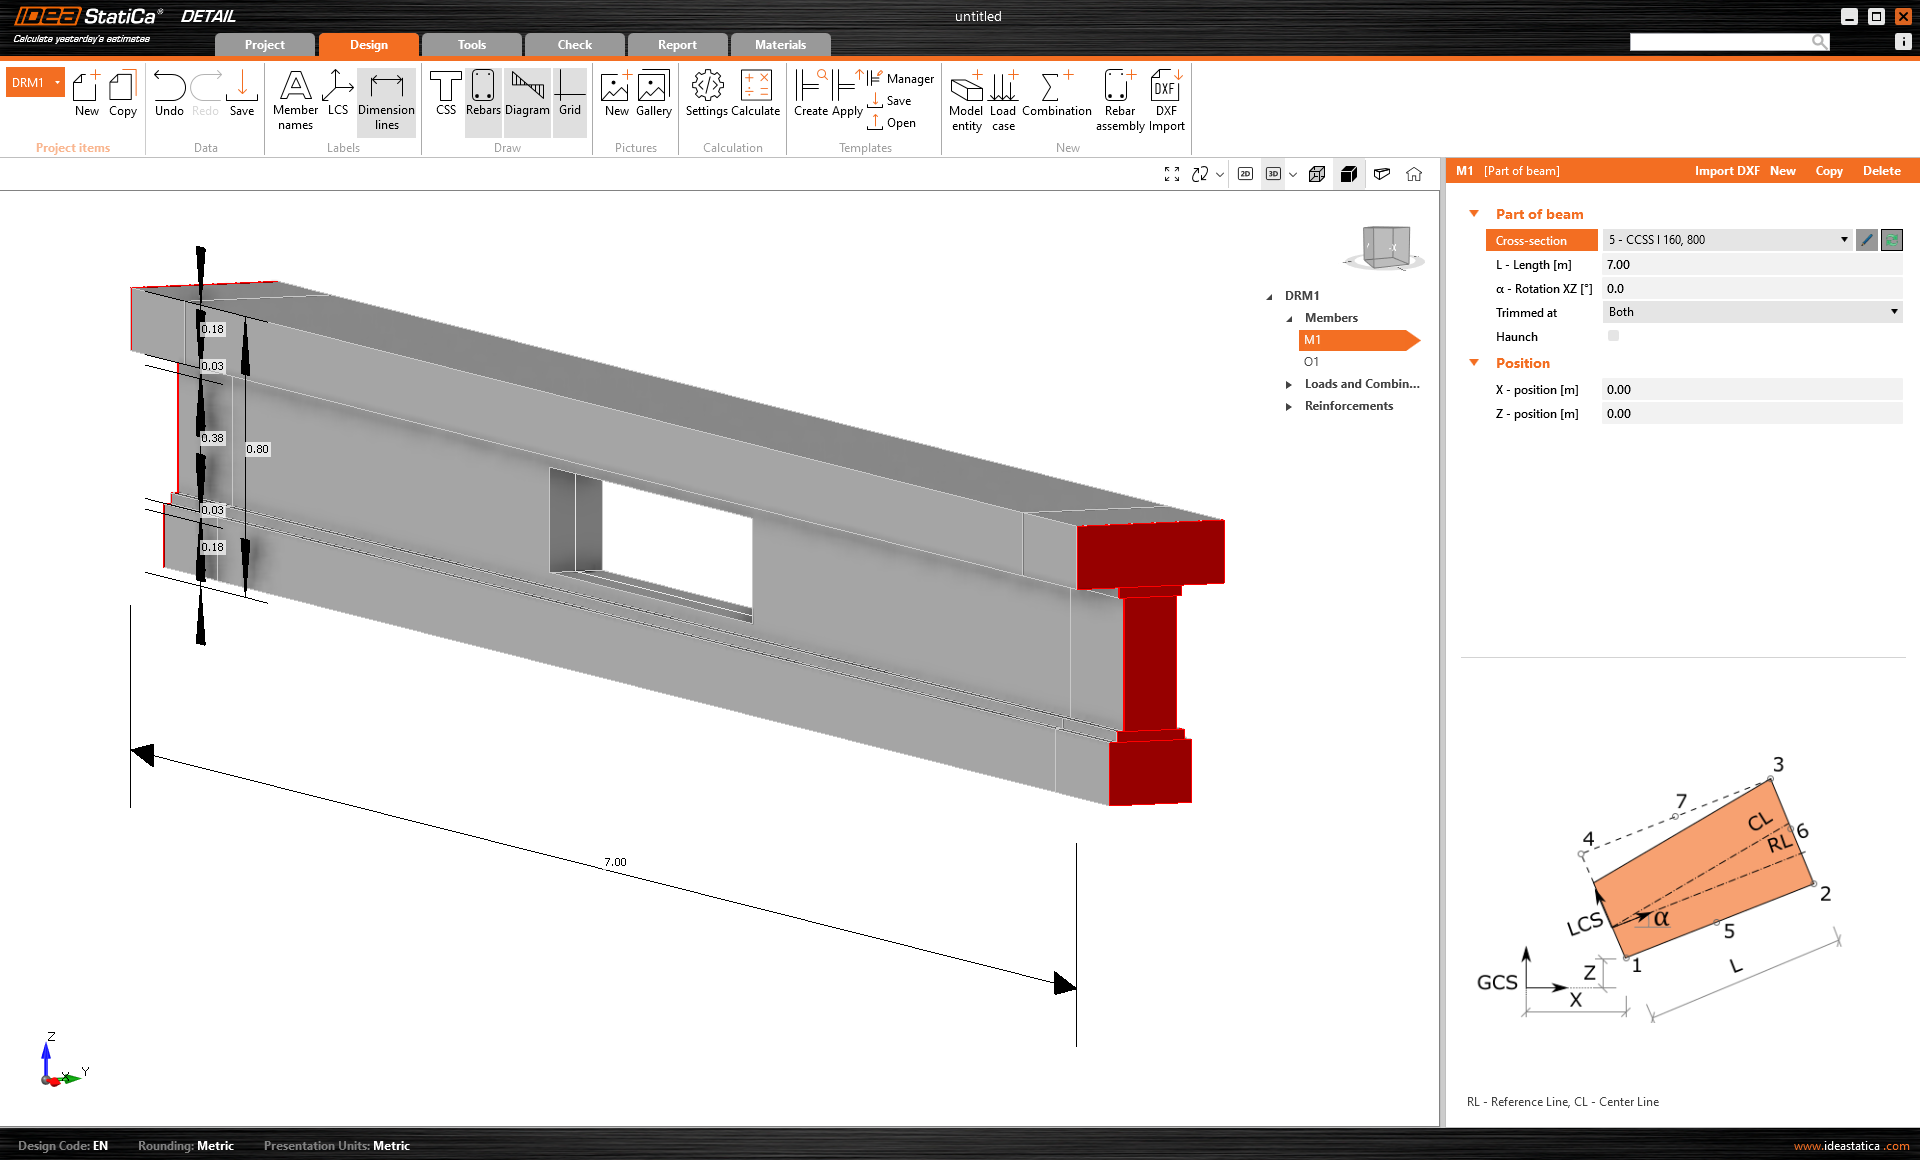Click the L - Length input field
Screen dimensions: 1920x1160
[x=1750, y=265]
